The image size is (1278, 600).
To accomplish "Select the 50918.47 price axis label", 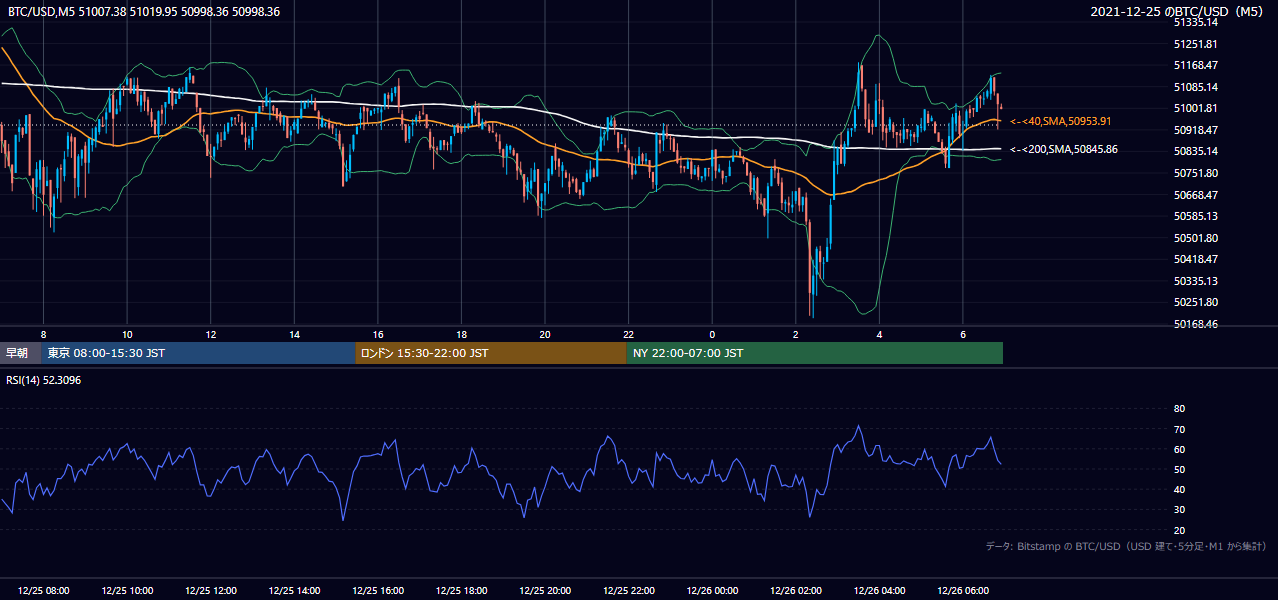I will tap(1195, 130).
